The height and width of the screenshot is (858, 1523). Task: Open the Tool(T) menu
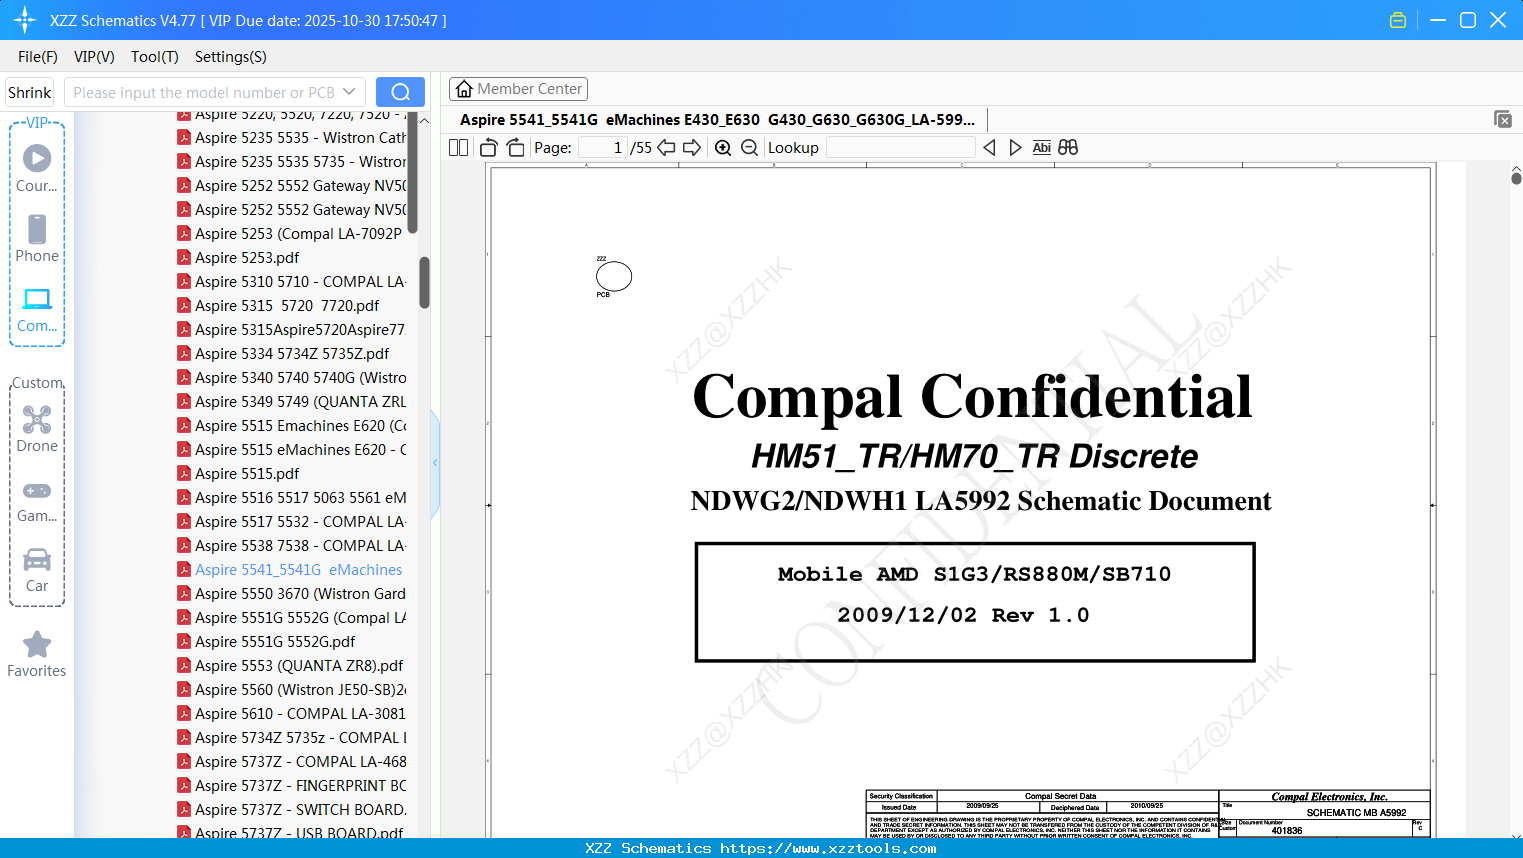click(x=155, y=57)
